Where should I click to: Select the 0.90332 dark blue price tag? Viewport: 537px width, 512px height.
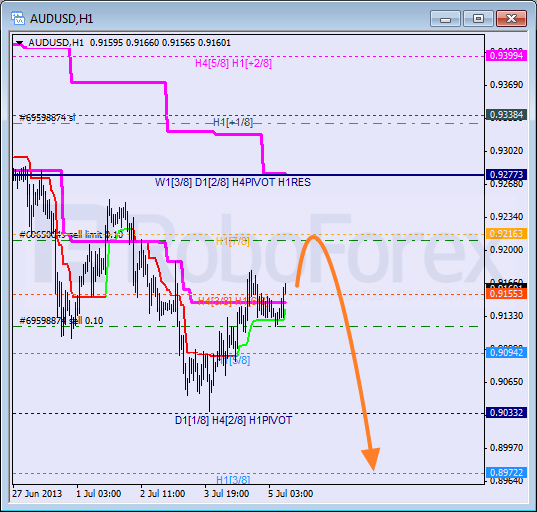coord(506,413)
